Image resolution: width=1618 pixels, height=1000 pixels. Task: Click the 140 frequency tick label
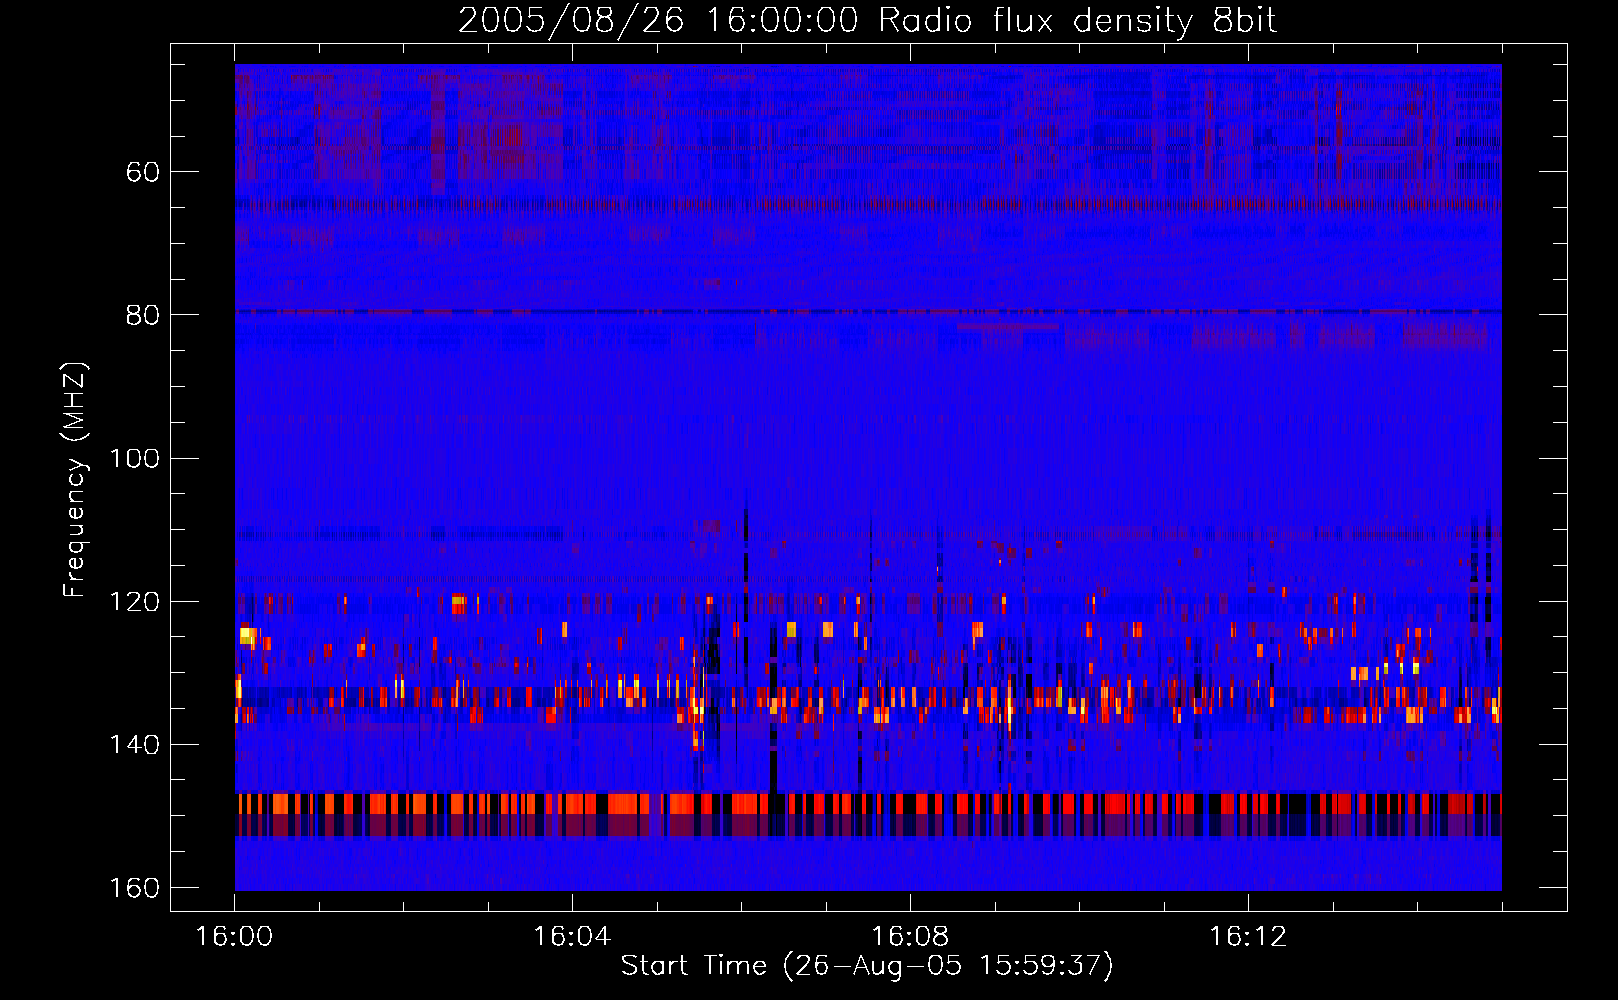(x=133, y=745)
